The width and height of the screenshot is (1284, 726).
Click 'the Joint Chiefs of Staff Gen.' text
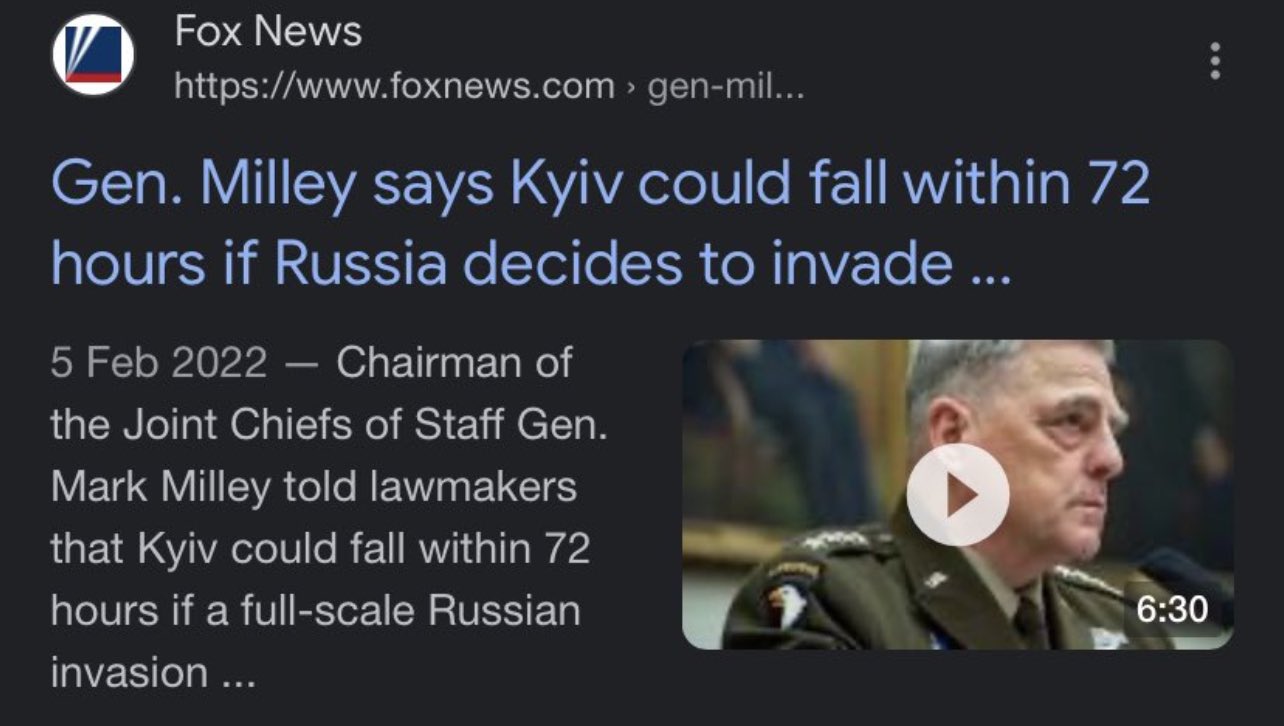pos(328,425)
